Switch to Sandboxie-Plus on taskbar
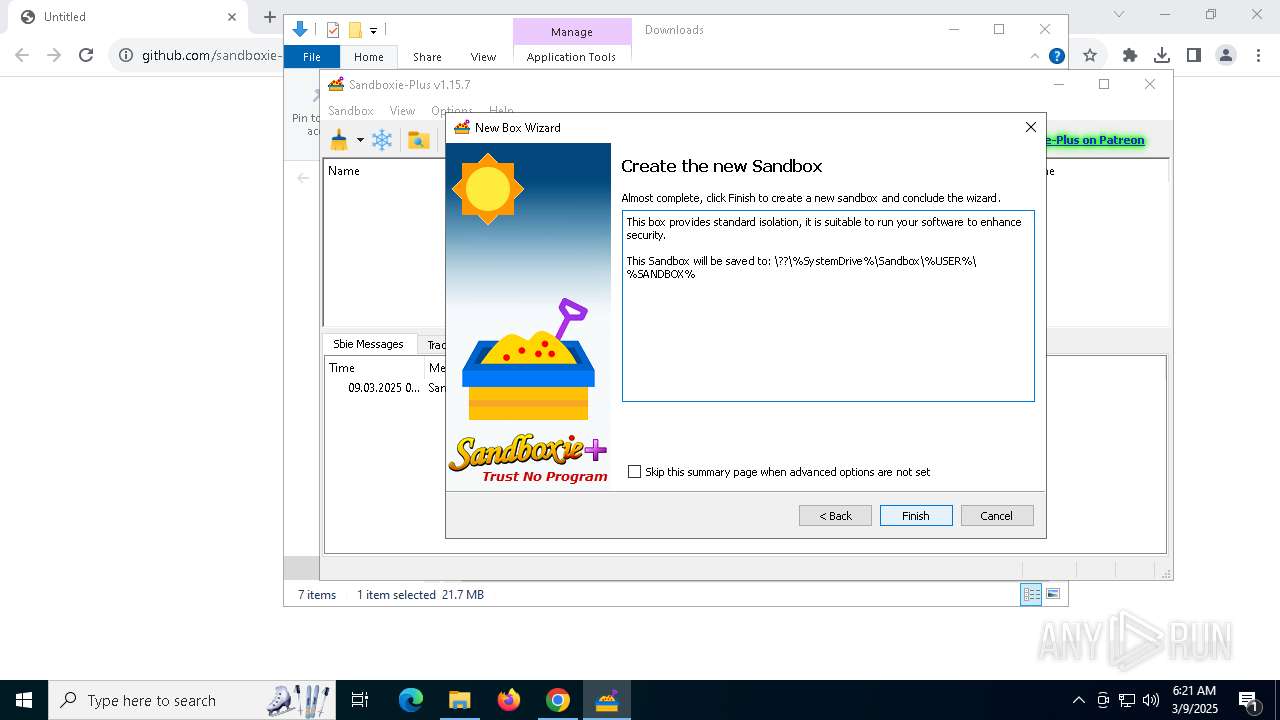Screen dimensions: 1280x720 pyautogui.click(x=607, y=700)
